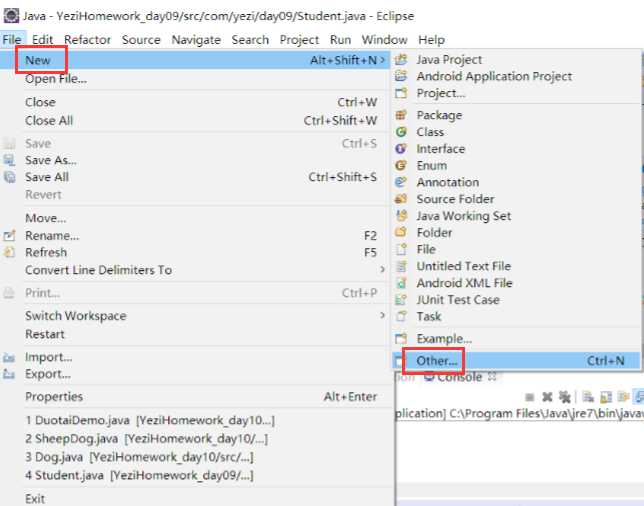Click the Android Application Project icon

(401, 76)
